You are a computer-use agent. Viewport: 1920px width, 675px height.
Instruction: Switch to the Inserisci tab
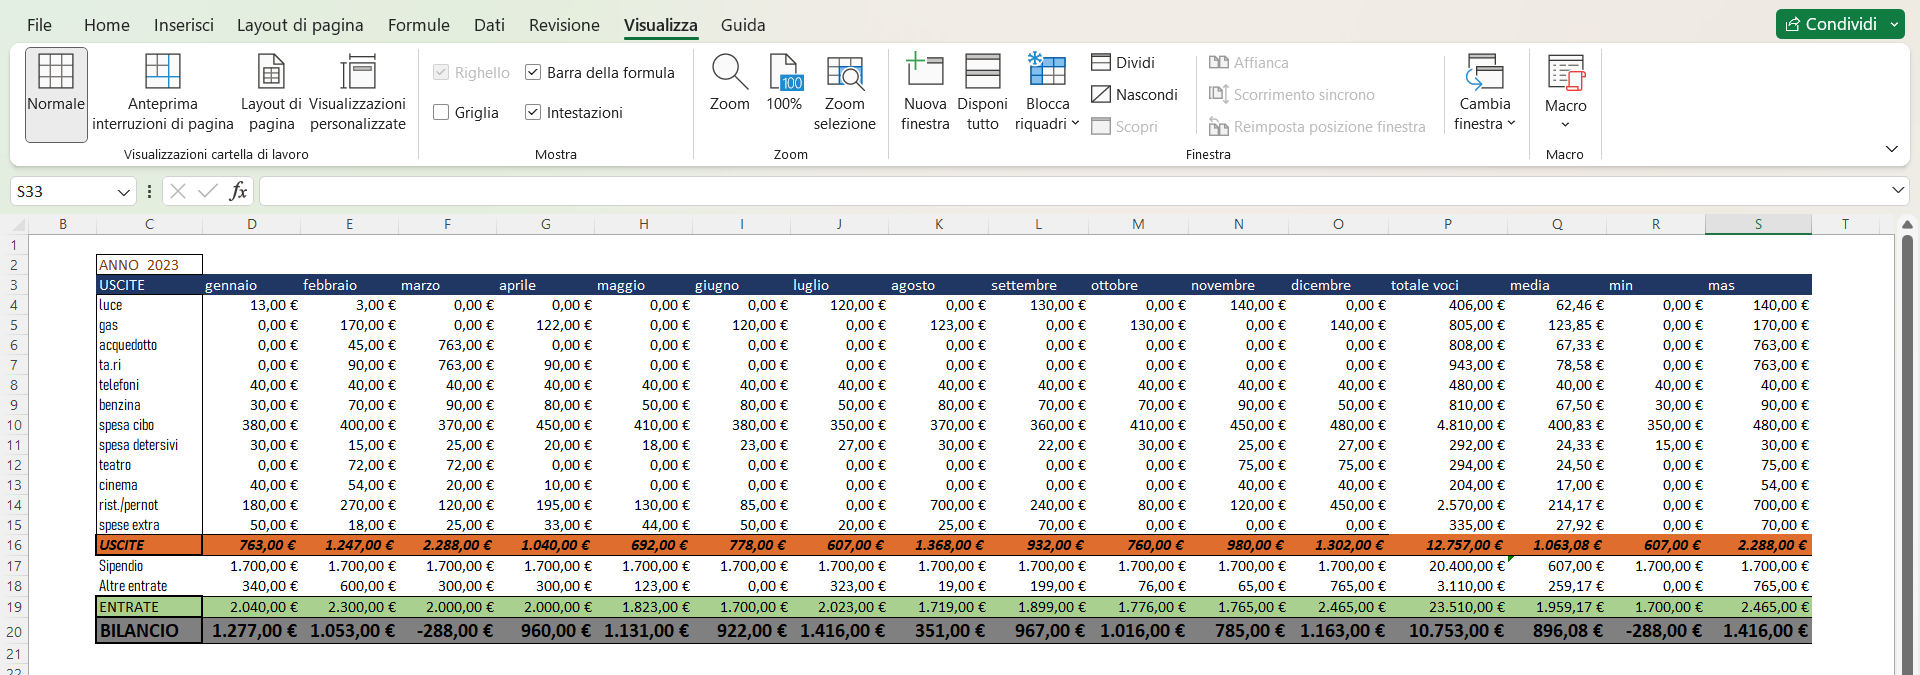(183, 25)
